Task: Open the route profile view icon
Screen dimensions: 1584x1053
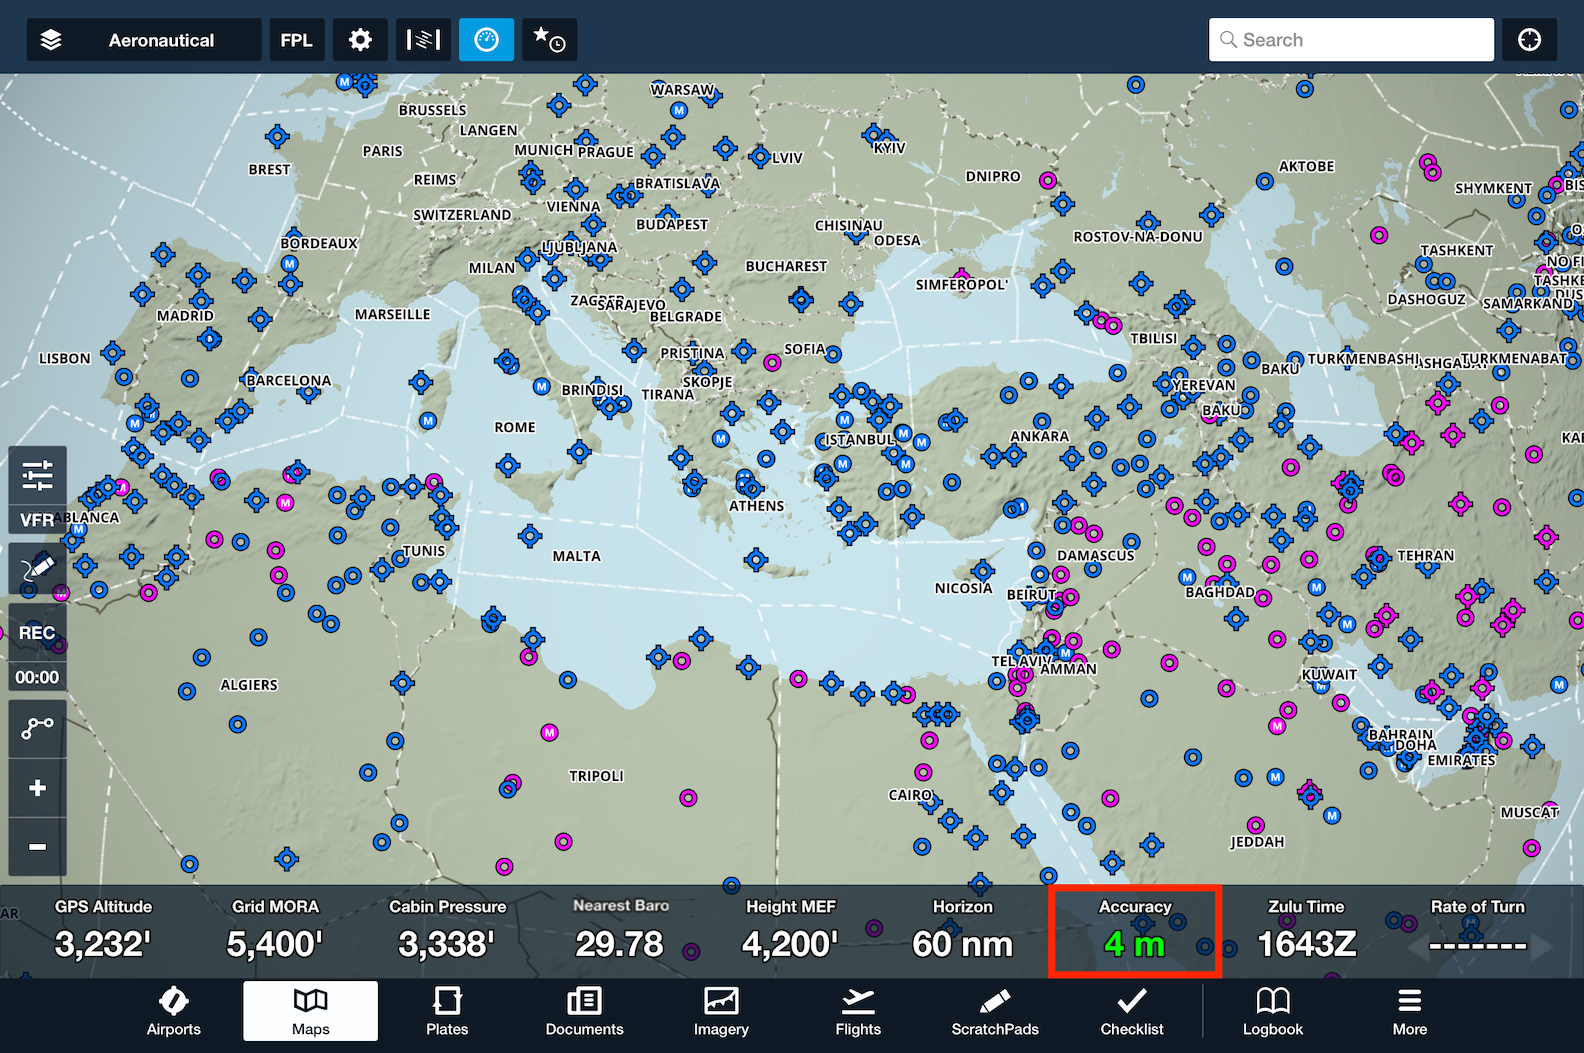Action: coord(423,40)
